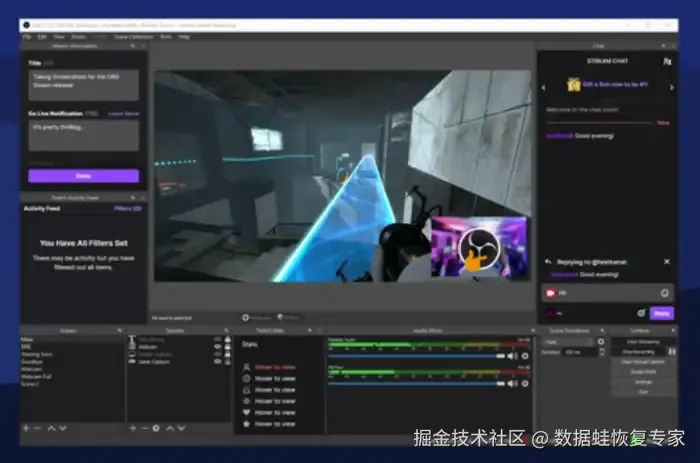Click Studio Mode in Controls
Viewport: 700px width, 463px height.
[x=643, y=372]
